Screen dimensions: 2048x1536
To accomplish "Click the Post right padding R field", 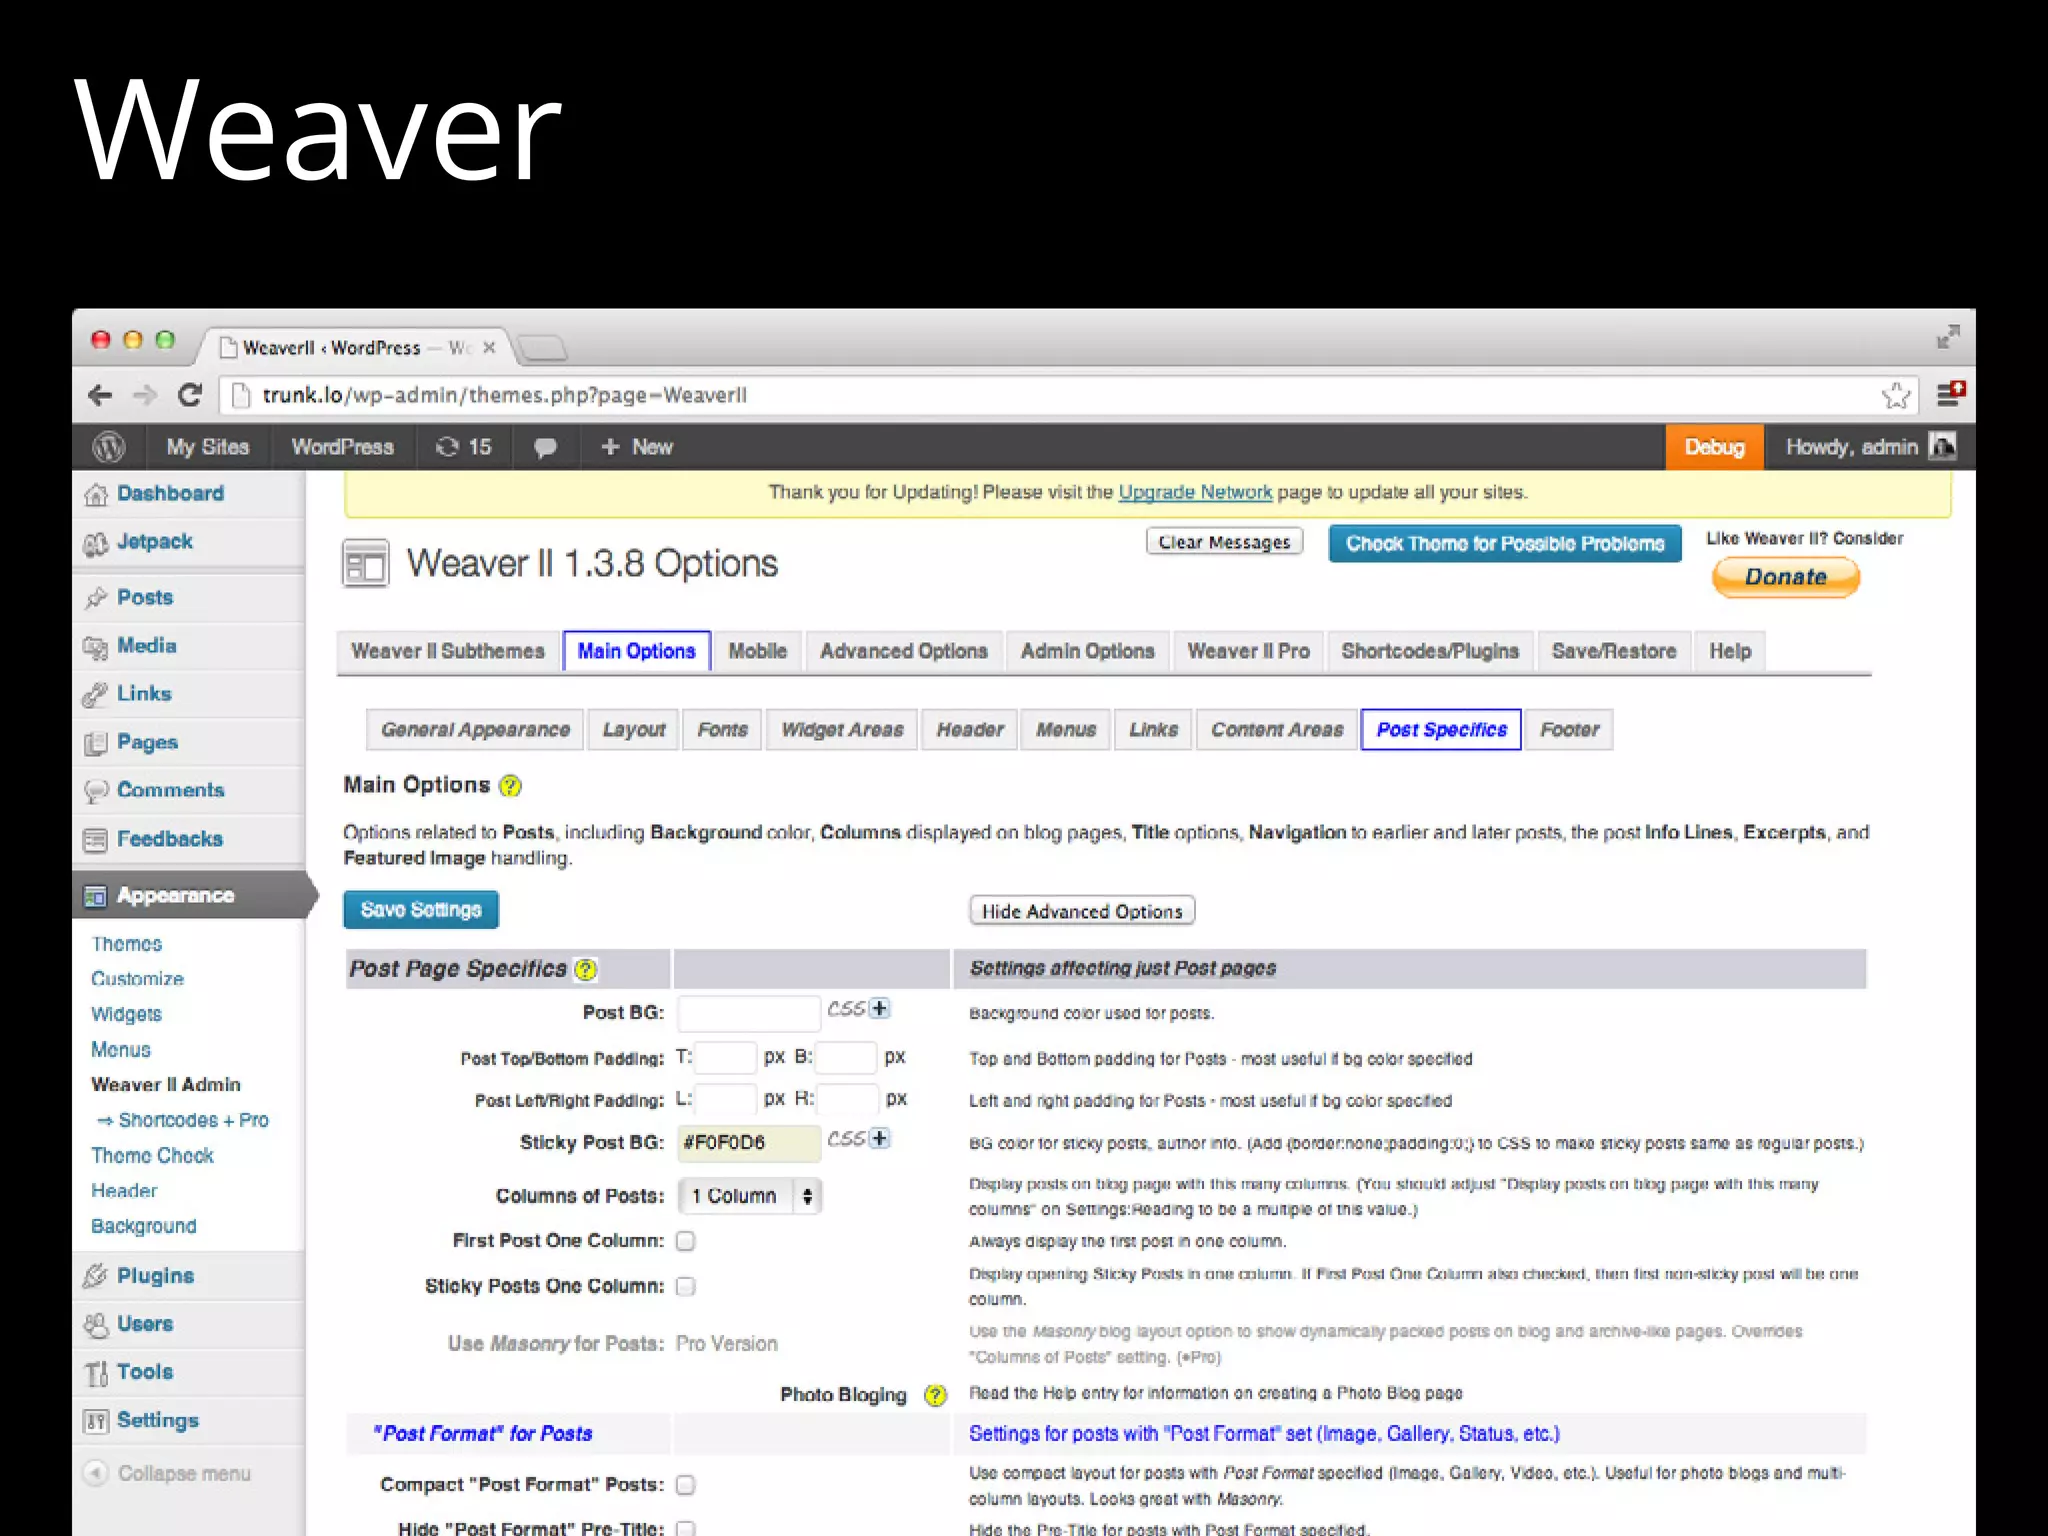I will tap(848, 1100).
